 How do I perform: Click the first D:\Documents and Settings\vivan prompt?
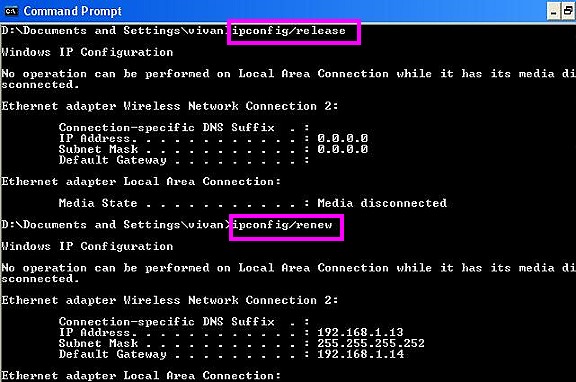pyautogui.click(x=114, y=31)
